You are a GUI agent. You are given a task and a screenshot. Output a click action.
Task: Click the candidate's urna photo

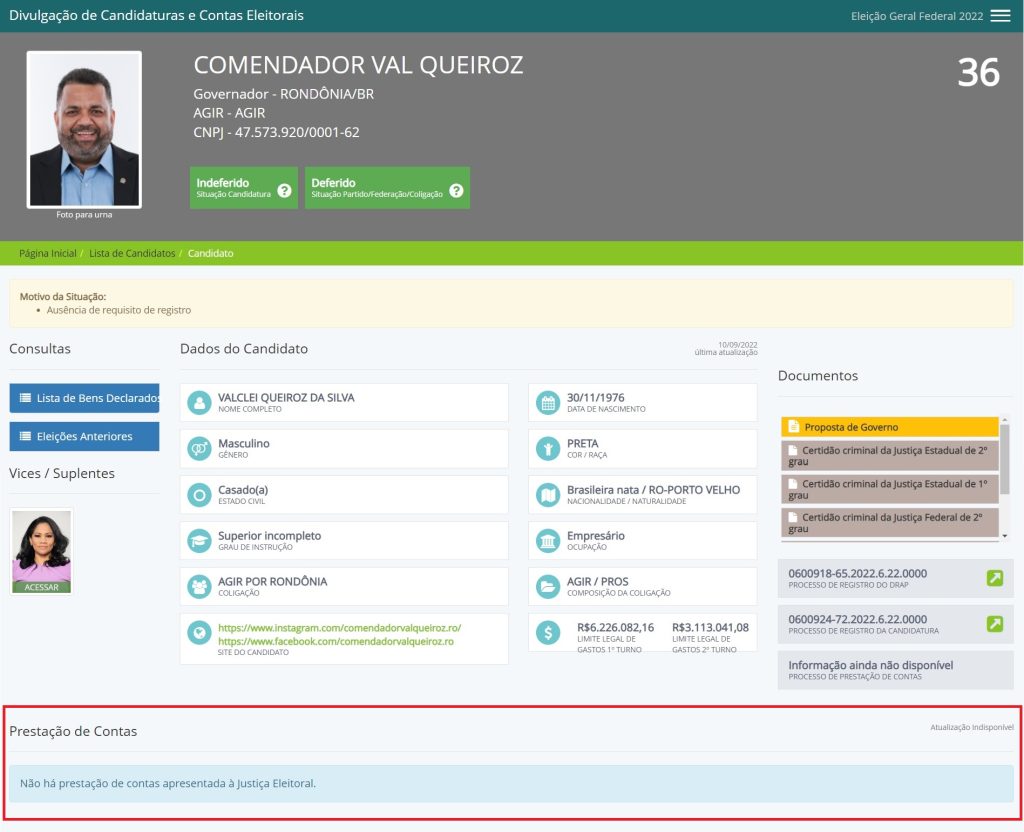[84, 129]
